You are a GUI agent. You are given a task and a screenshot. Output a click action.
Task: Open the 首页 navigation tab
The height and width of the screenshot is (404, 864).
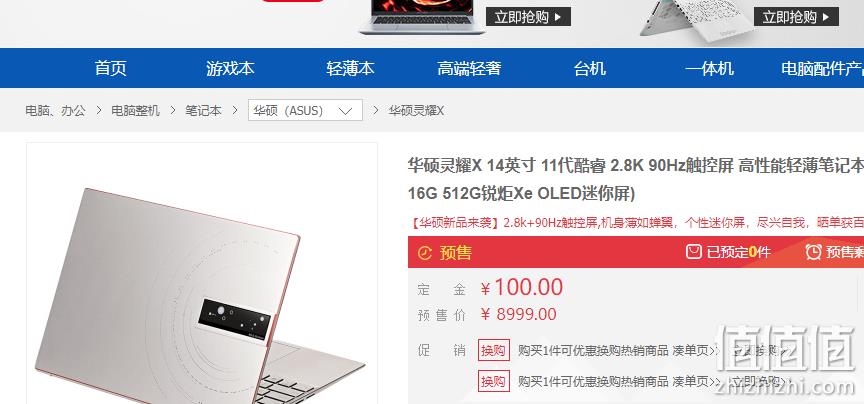pyautogui.click(x=111, y=68)
